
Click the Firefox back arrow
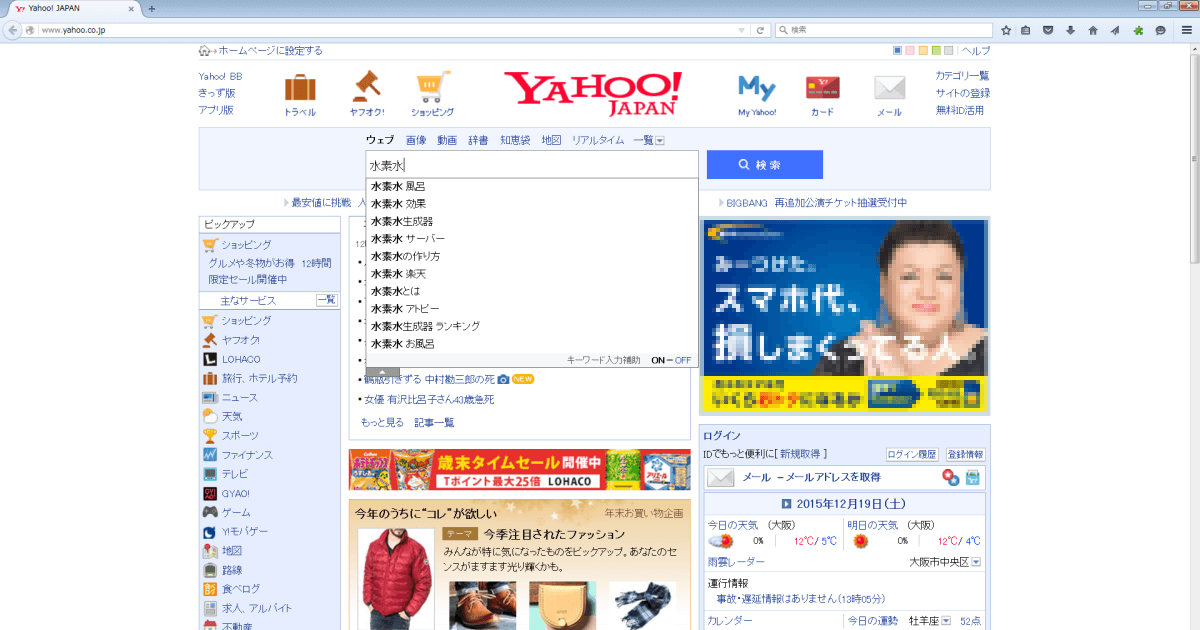click(x=14, y=30)
